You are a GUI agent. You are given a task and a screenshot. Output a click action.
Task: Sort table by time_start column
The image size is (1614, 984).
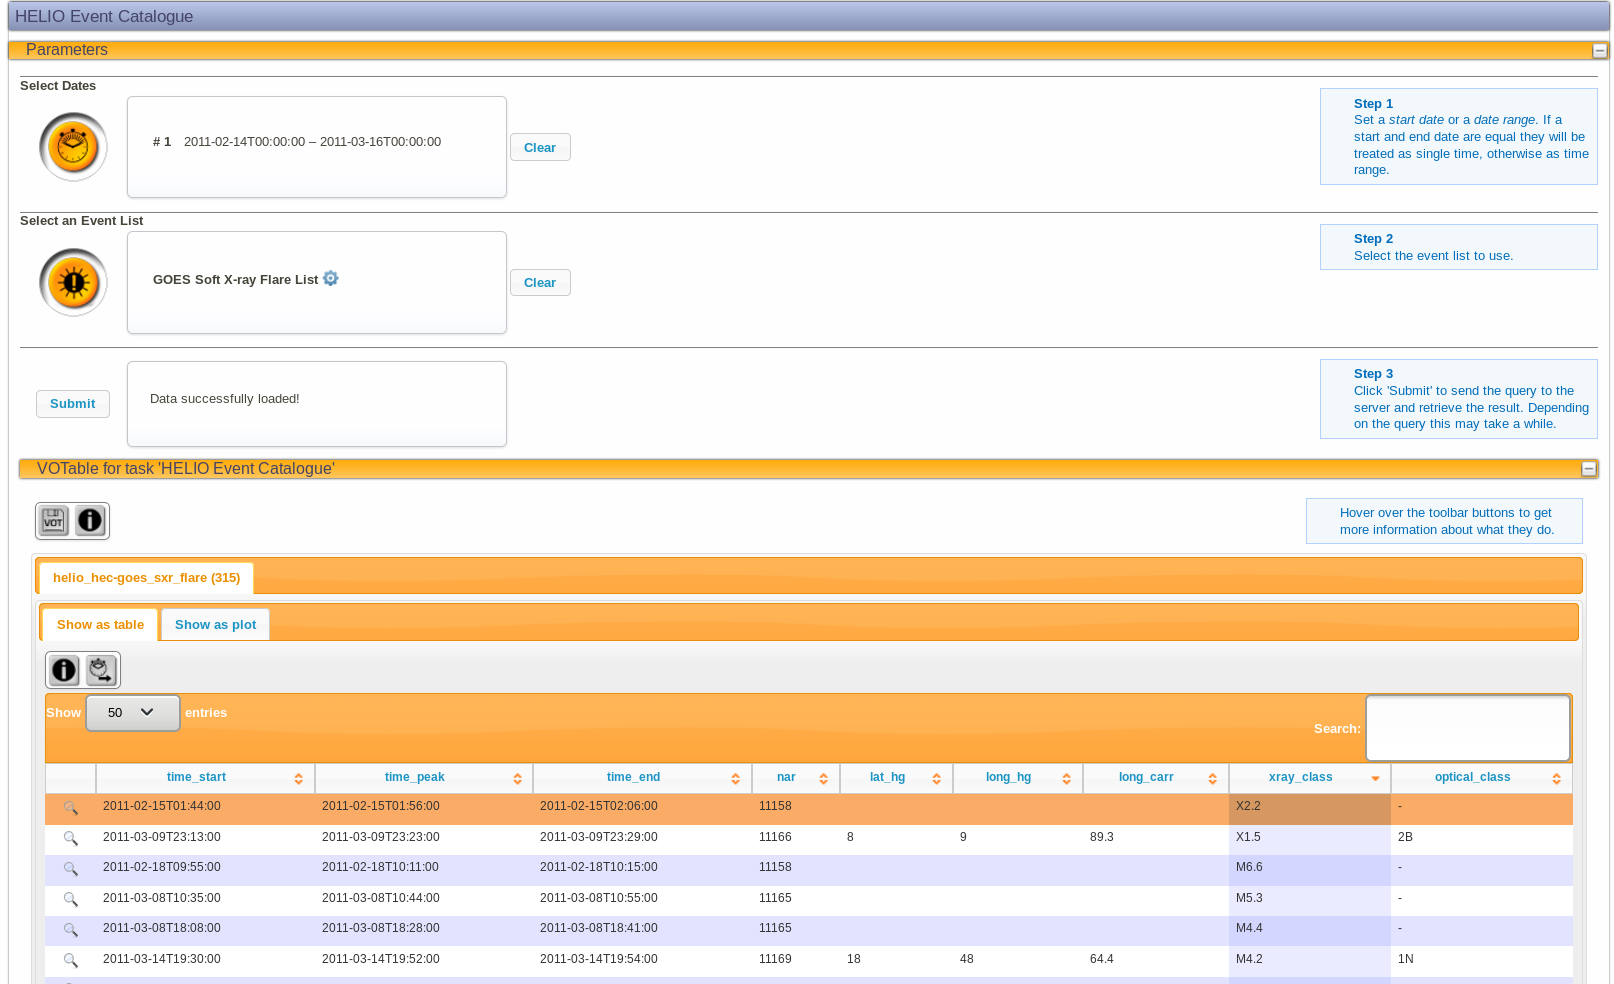pyautogui.click(x=205, y=778)
